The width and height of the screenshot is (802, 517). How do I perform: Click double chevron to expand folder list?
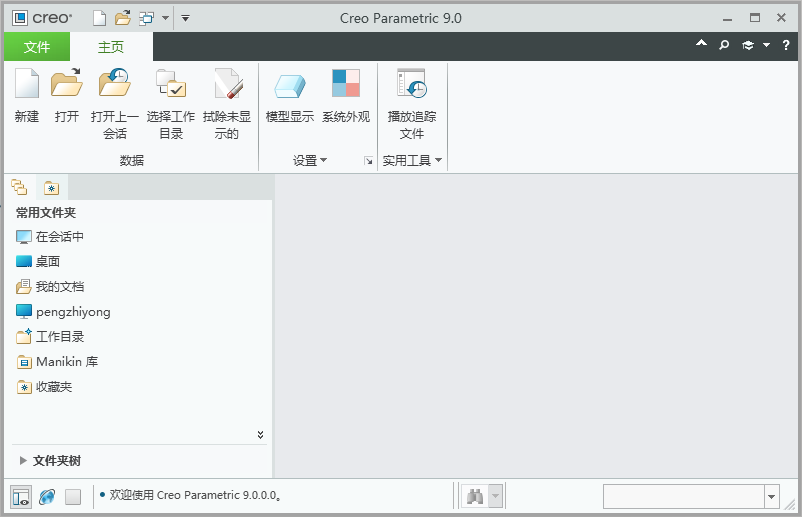(x=260, y=435)
